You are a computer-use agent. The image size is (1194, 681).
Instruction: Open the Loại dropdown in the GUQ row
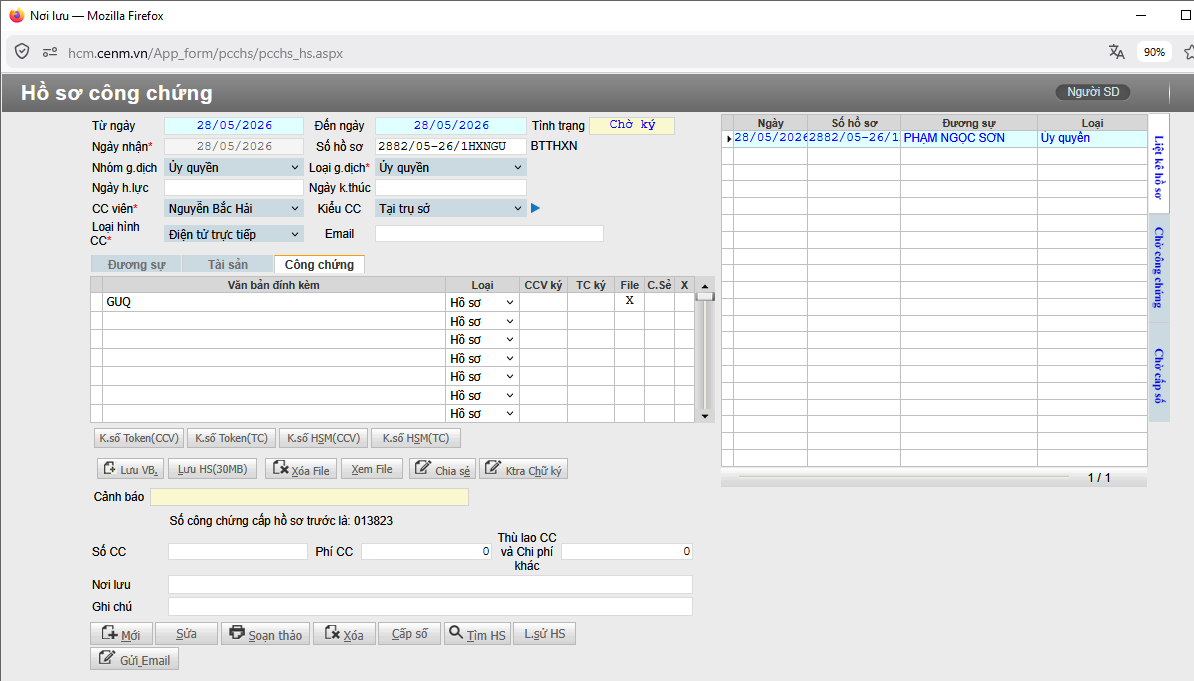point(482,302)
